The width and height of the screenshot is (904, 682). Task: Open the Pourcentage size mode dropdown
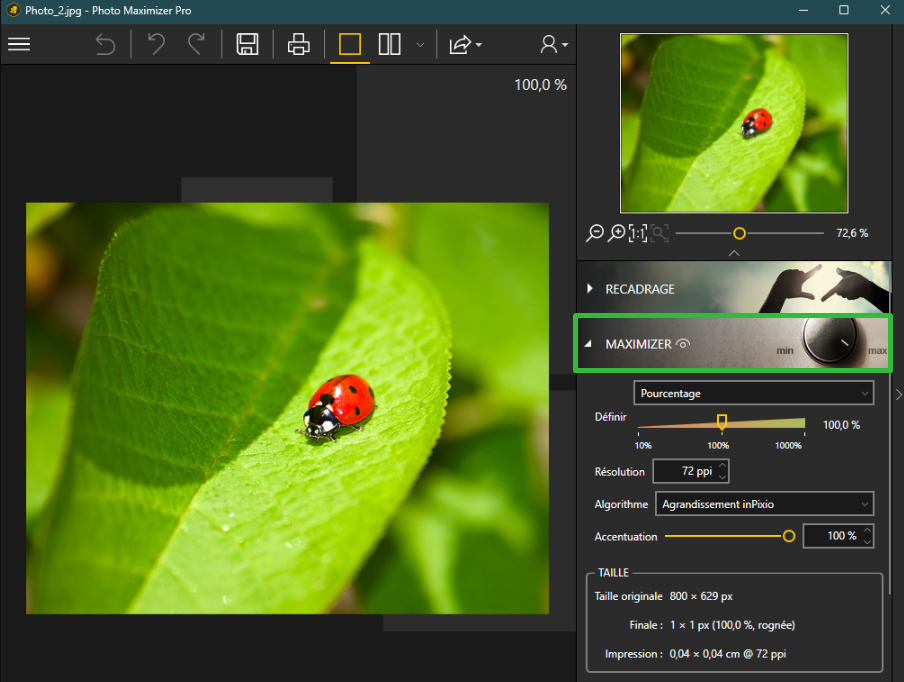[x=754, y=393]
